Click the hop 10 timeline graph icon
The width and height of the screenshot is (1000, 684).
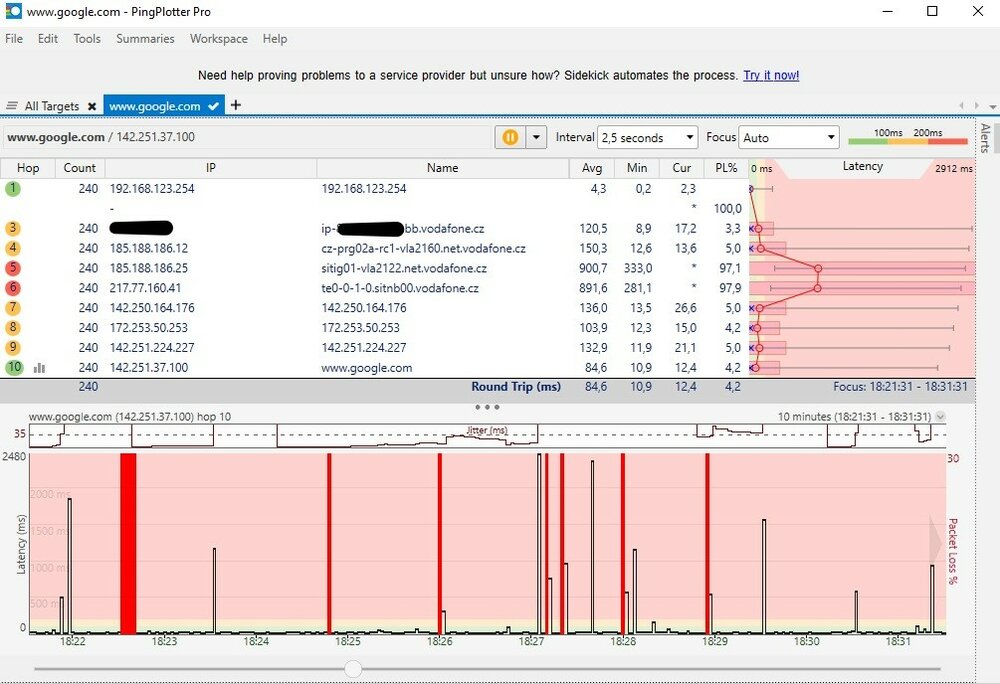(x=39, y=368)
